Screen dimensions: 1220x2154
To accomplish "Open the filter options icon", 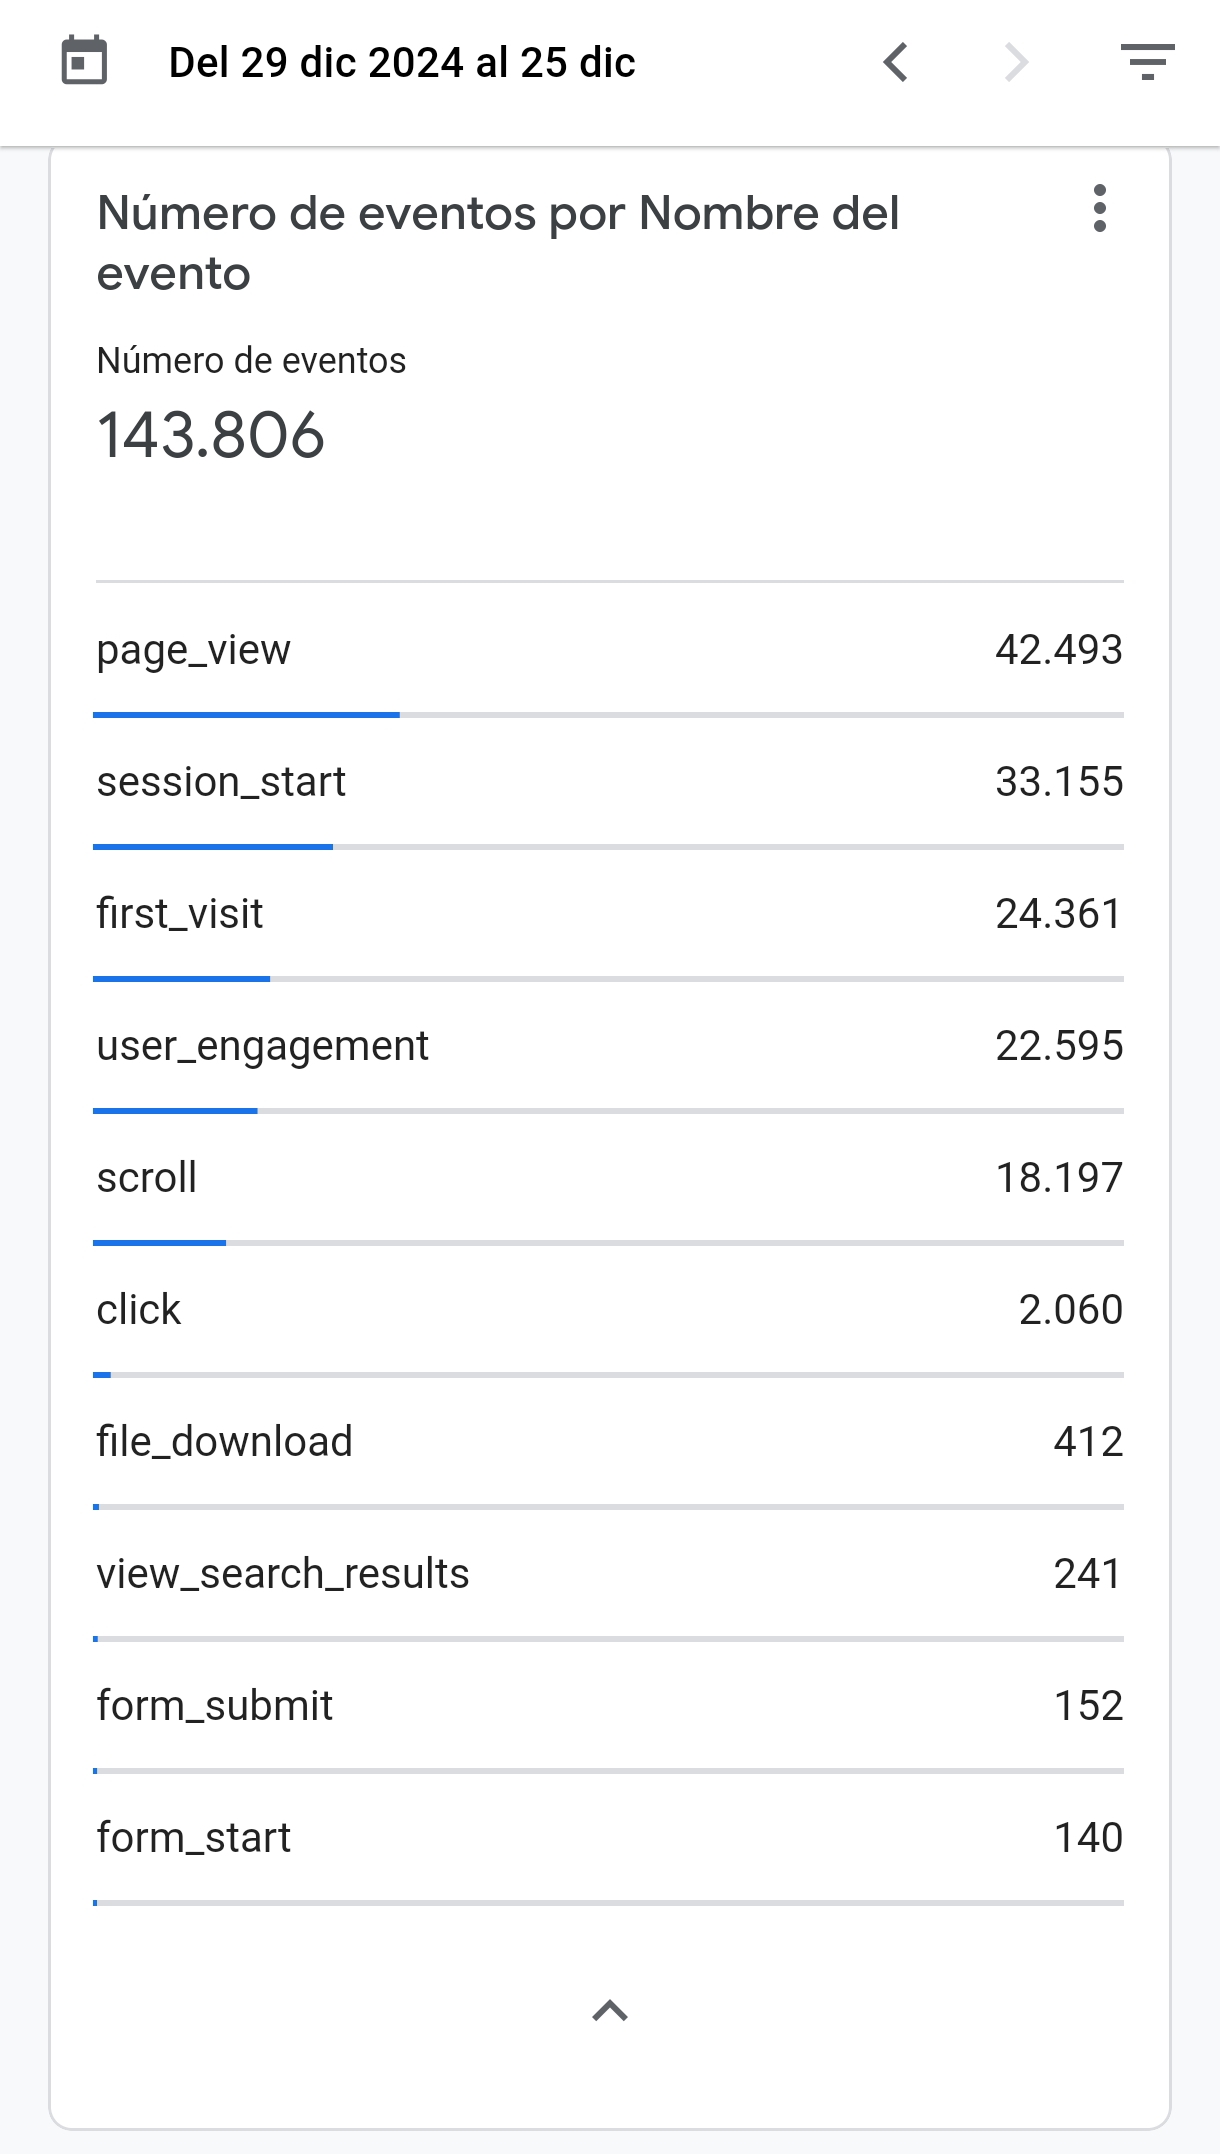I will 1147,62.
